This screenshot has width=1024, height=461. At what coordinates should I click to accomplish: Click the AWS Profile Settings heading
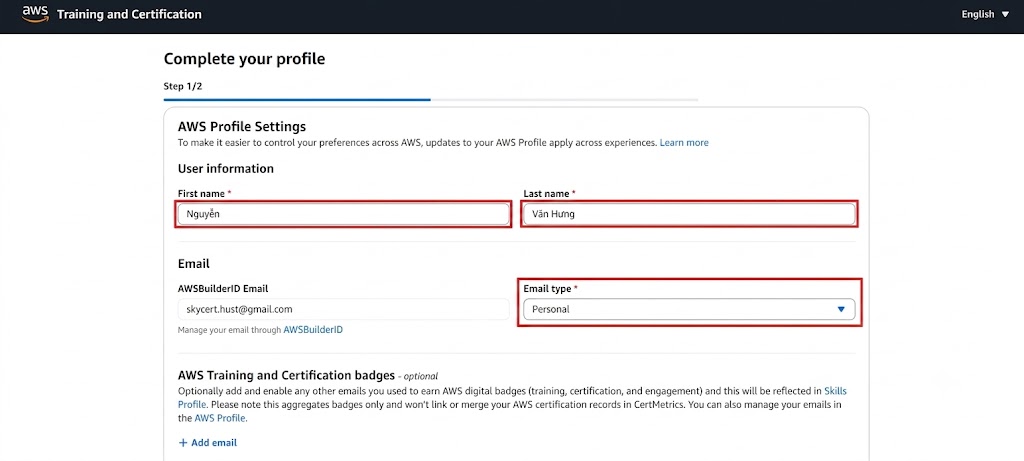click(x=242, y=127)
